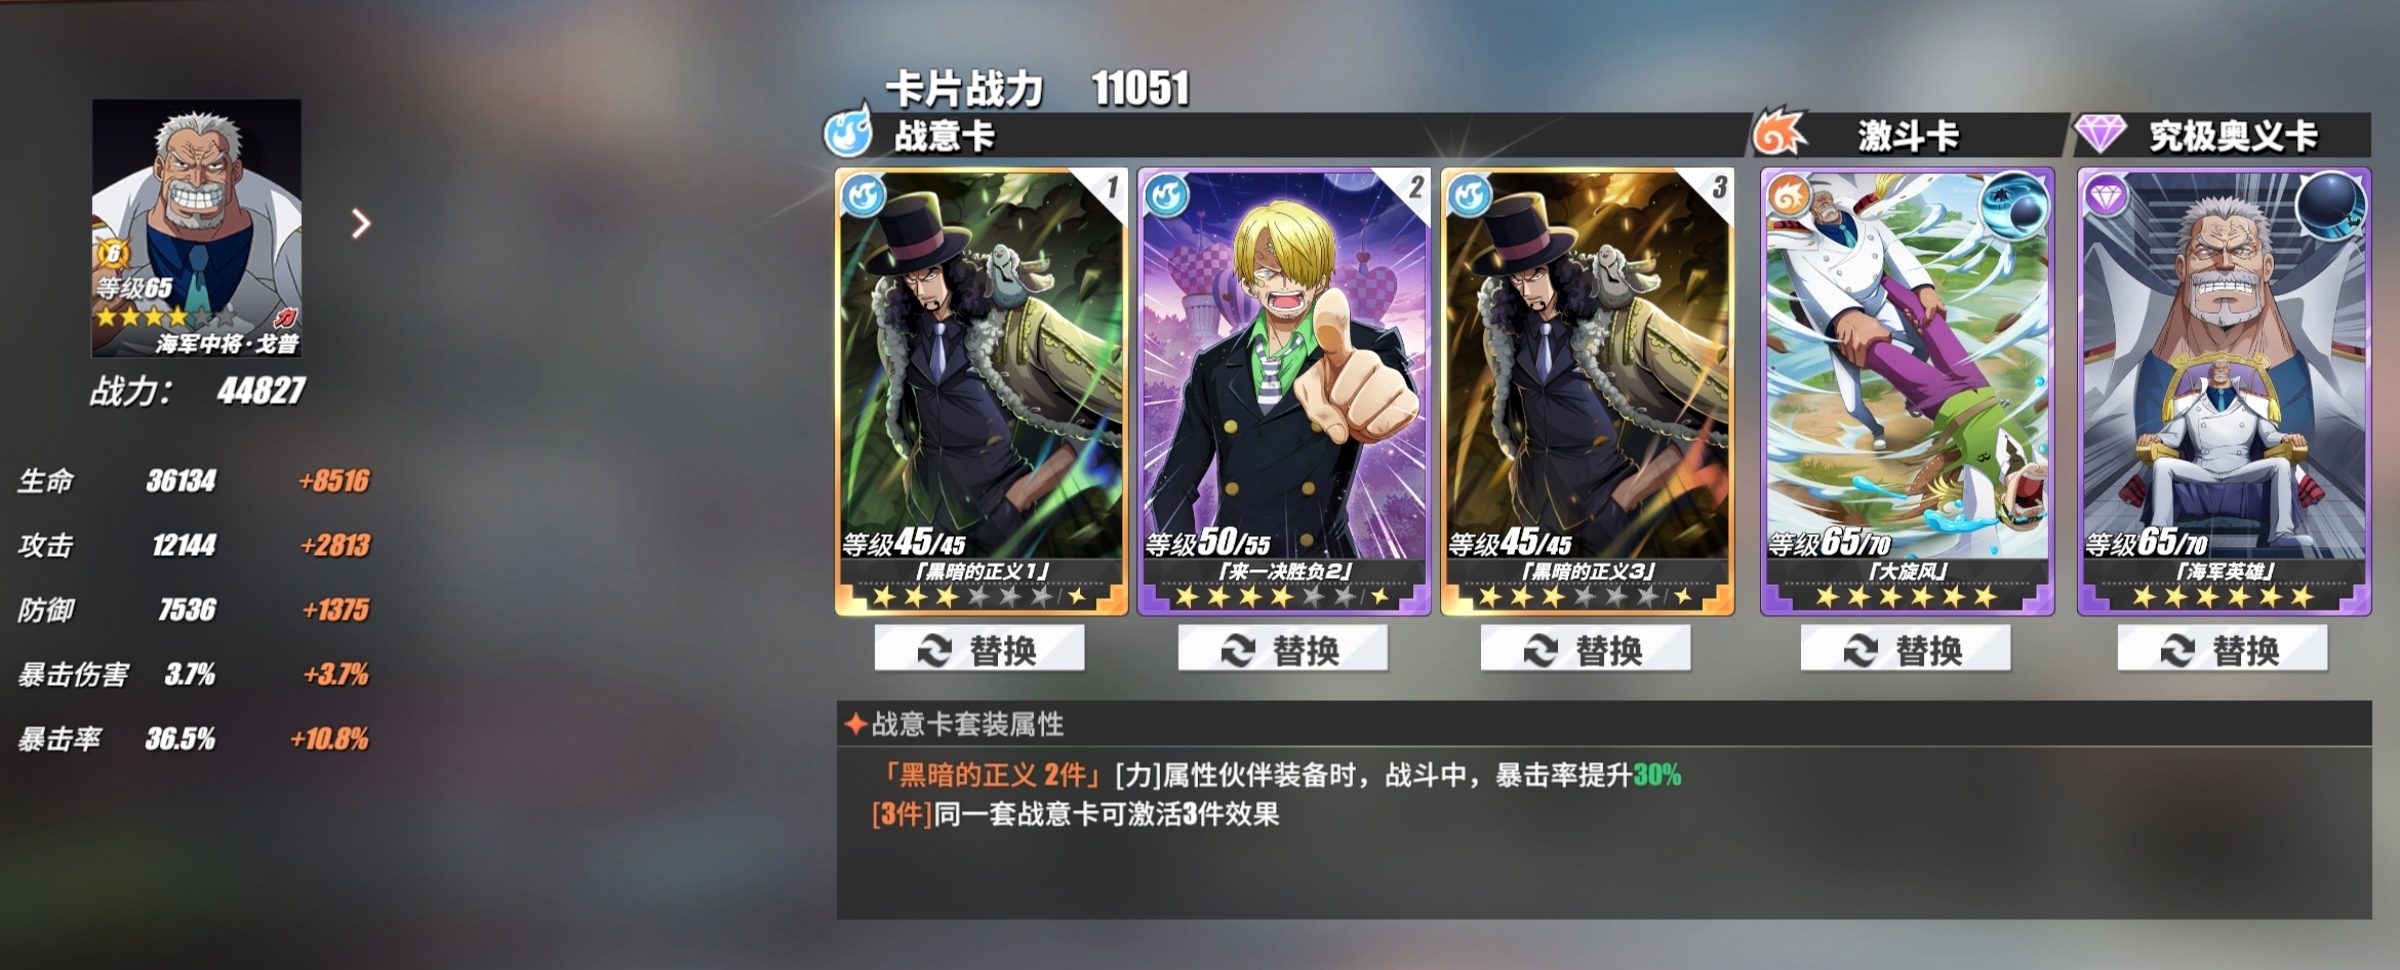The image size is (2400, 970).
Task: Click the purple diamond badge on 海军英雄 card
Action: (2106, 196)
